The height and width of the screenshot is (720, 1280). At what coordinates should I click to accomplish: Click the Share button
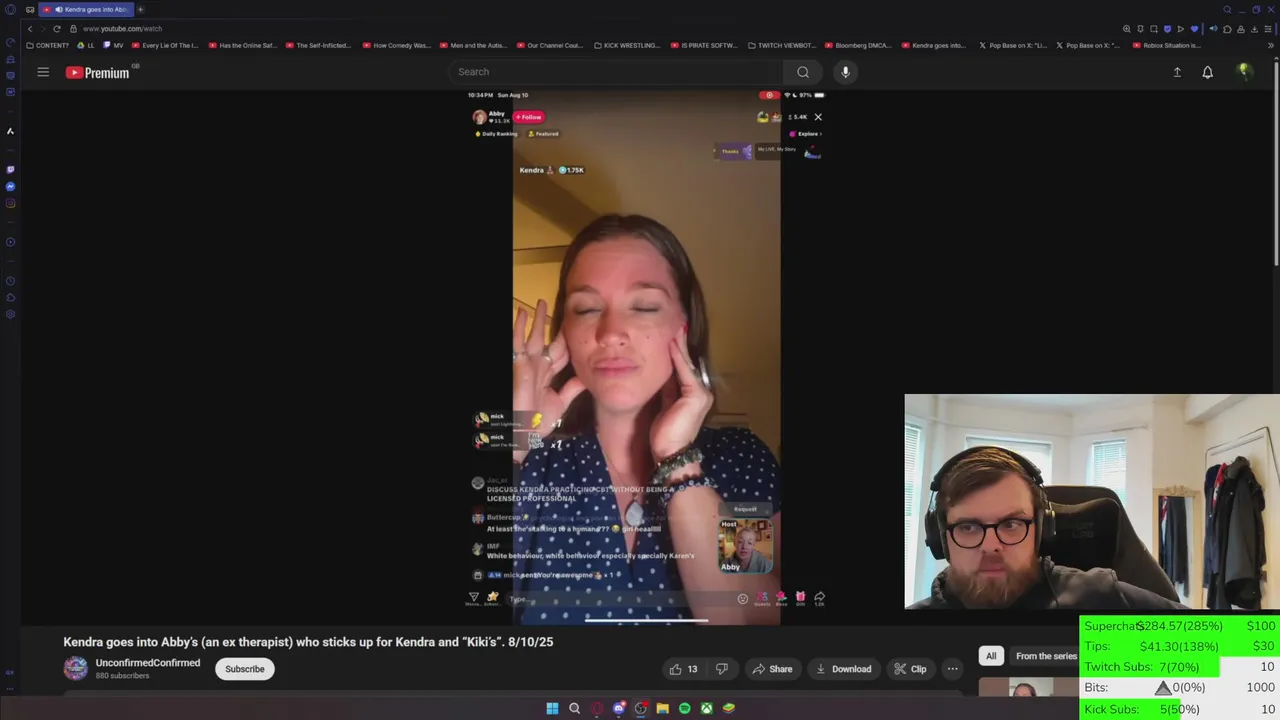coord(772,669)
